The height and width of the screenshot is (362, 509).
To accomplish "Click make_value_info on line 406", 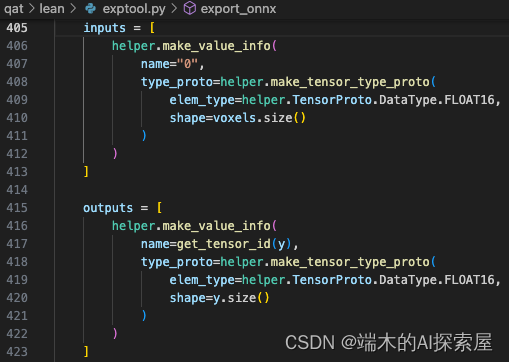I will 216,46.
